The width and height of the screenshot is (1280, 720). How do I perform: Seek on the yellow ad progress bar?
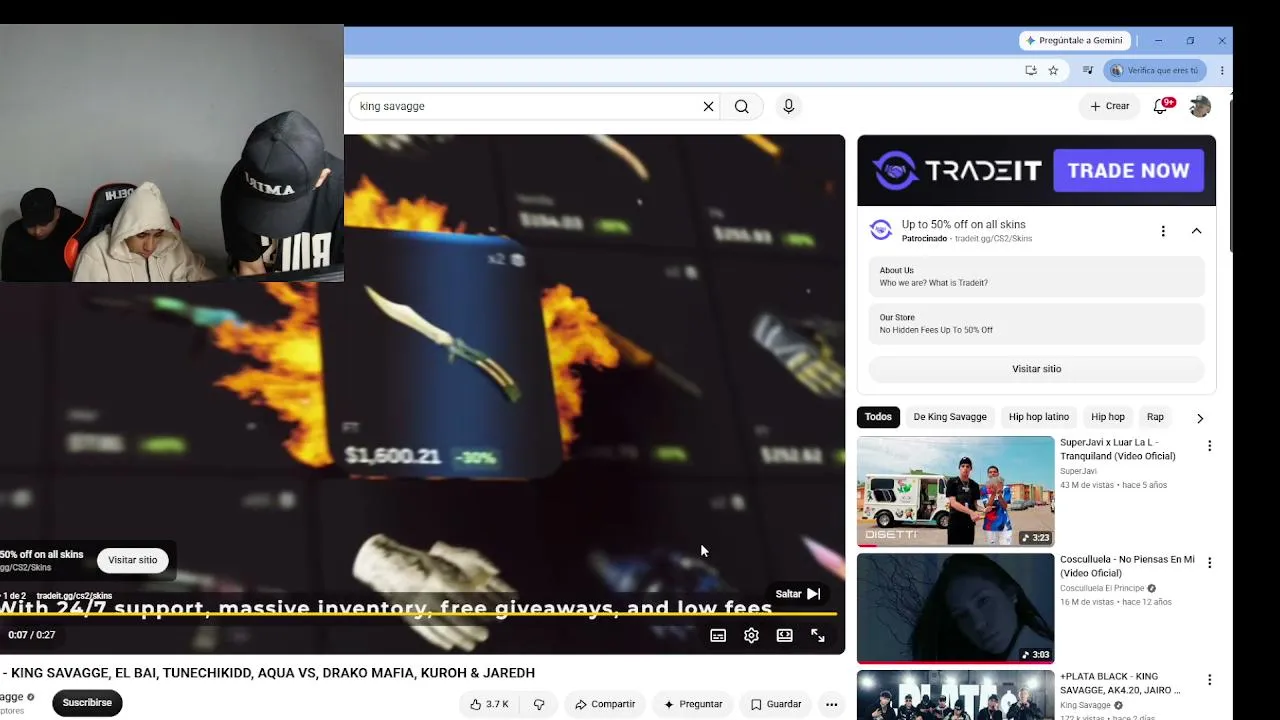(x=418, y=614)
